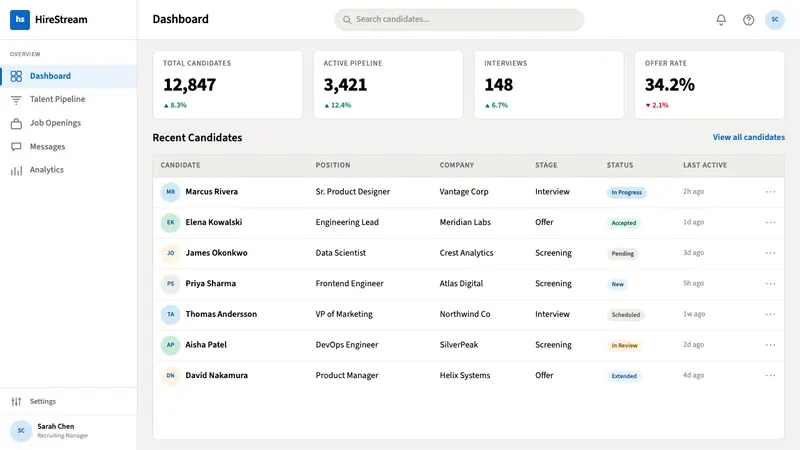Click the magnifier icon in search bar
The height and width of the screenshot is (450, 800).
(x=347, y=19)
